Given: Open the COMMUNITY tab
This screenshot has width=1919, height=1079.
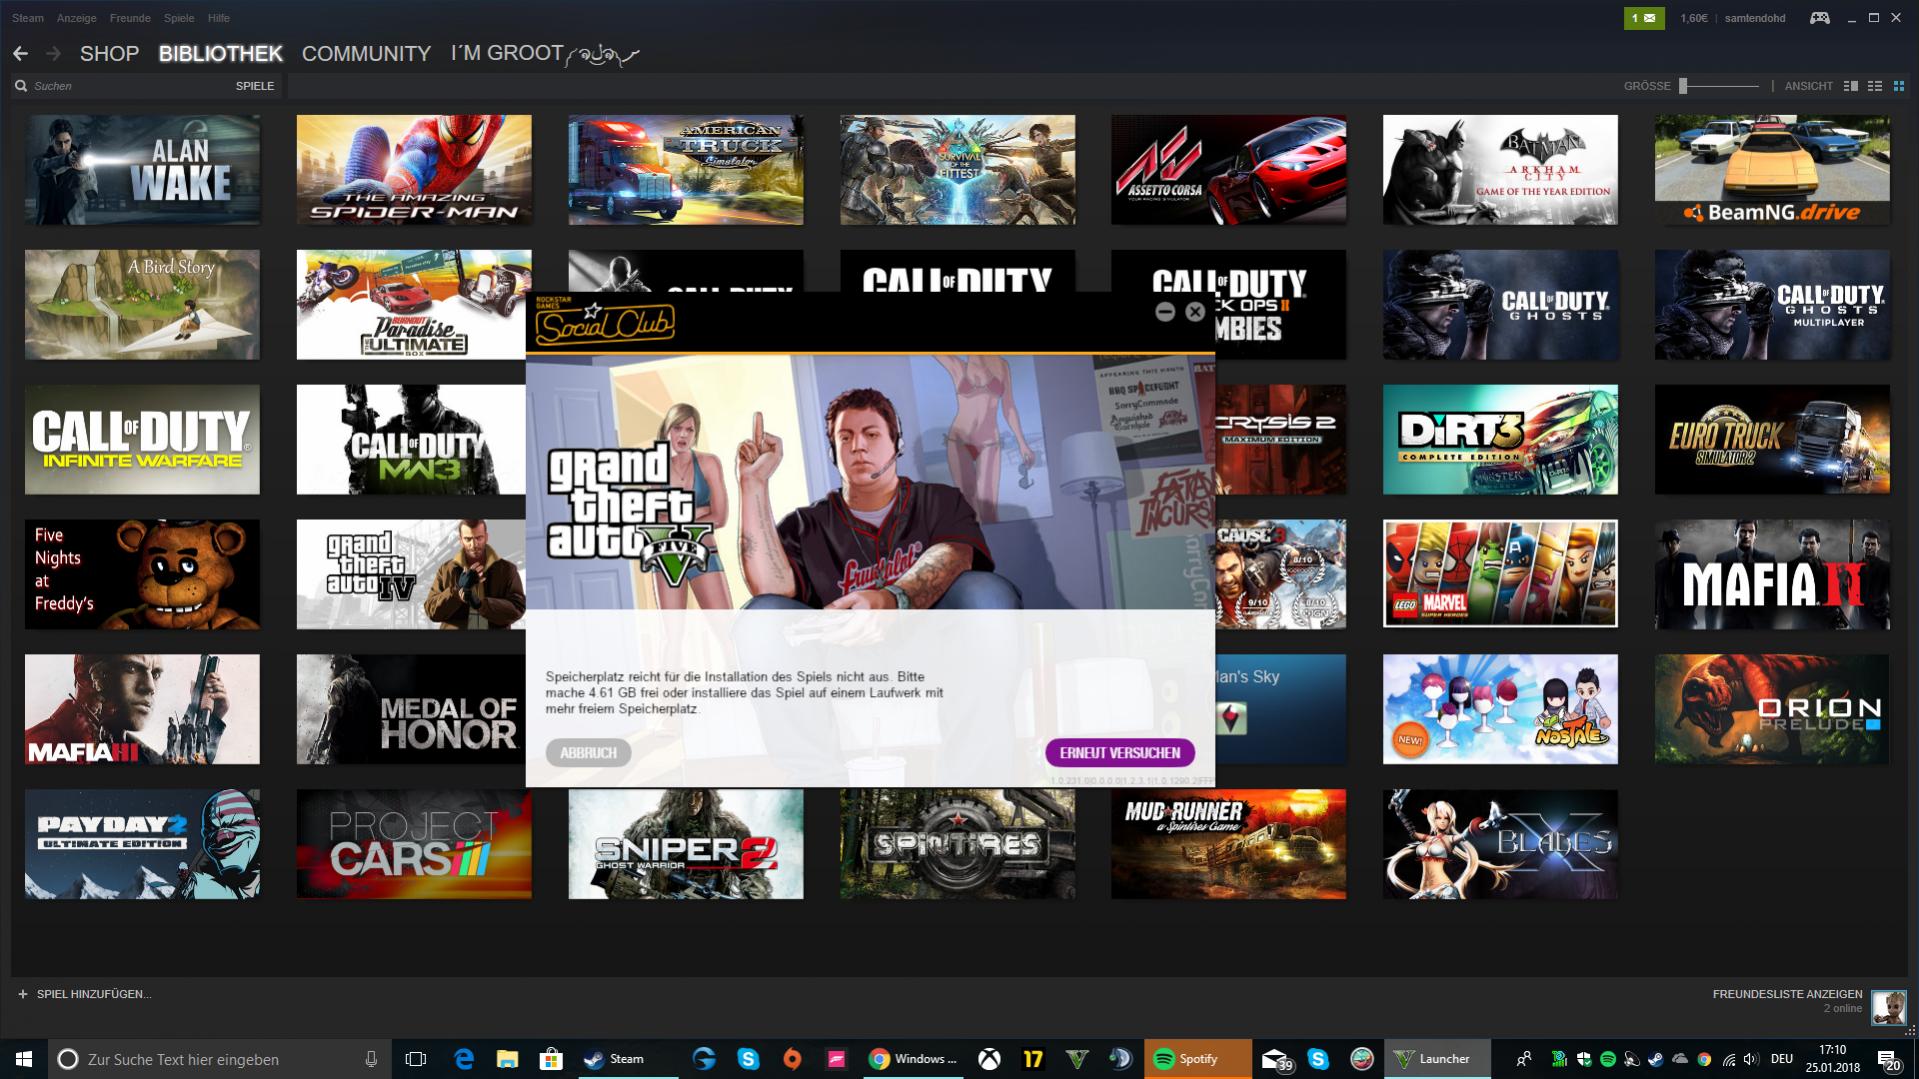Looking at the screenshot, I should 366,54.
